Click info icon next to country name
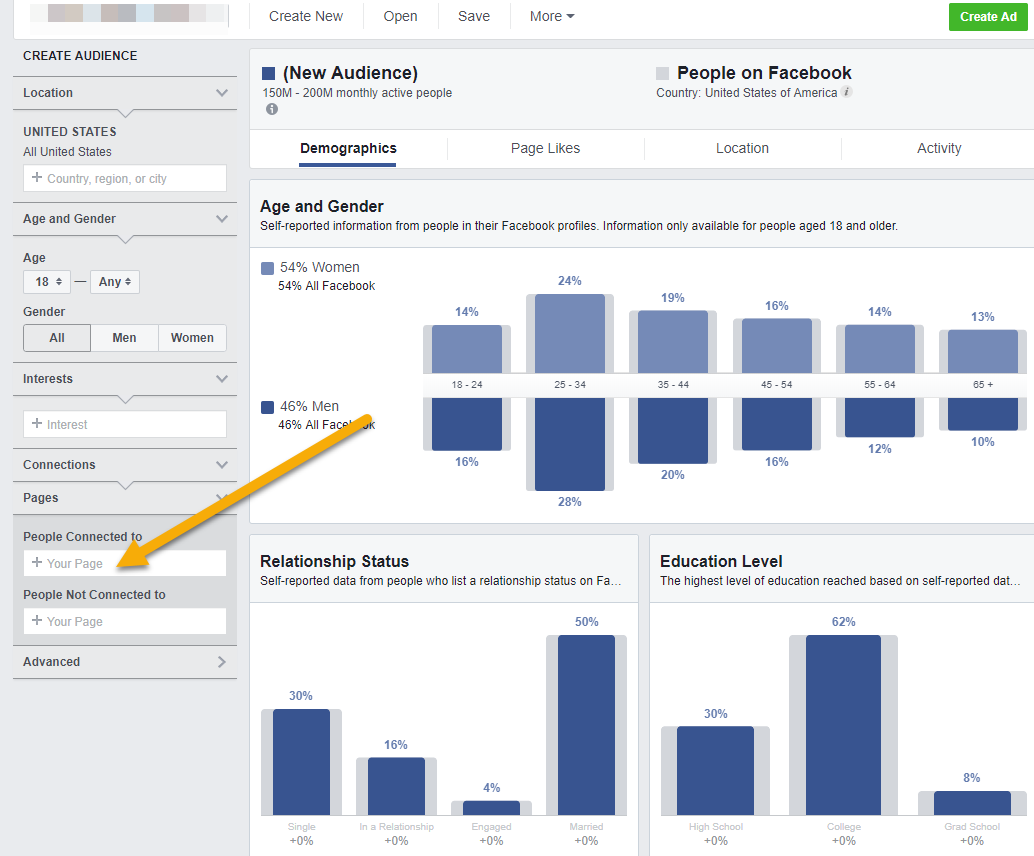 (x=847, y=92)
